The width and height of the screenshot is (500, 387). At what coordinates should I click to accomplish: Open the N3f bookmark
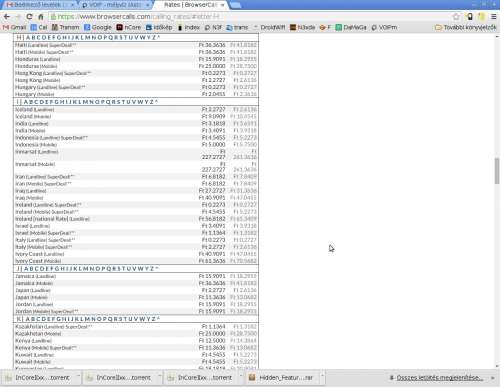tap(213, 27)
